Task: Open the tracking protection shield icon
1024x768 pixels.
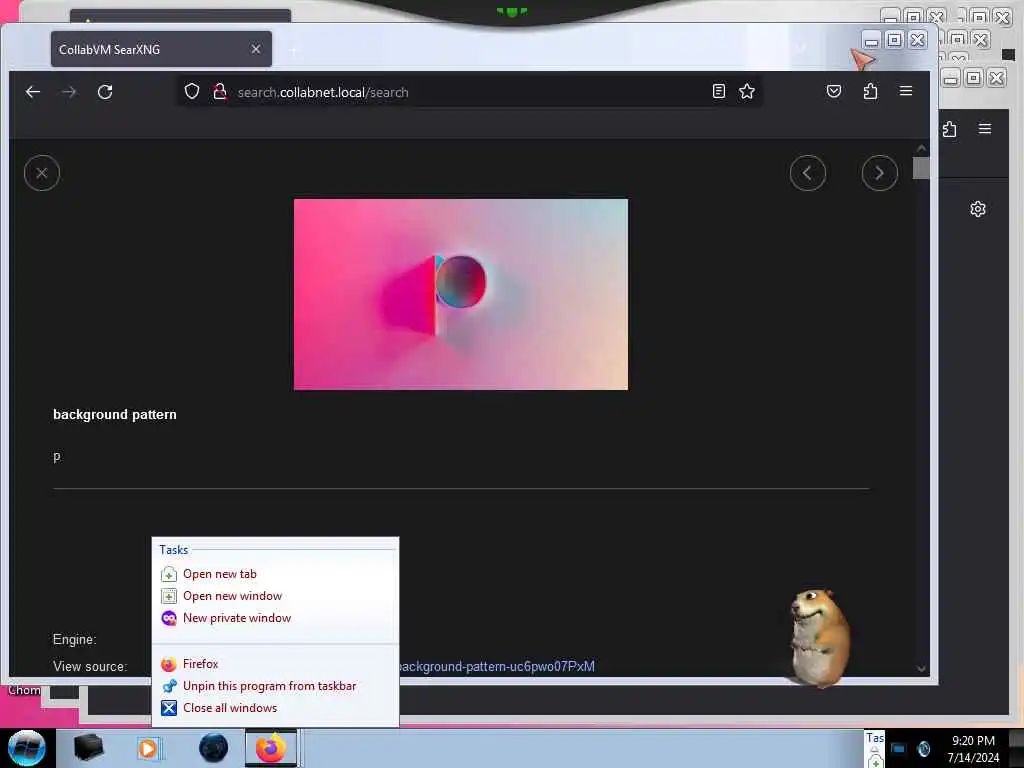Action: pyautogui.click(x=191, y=91)
